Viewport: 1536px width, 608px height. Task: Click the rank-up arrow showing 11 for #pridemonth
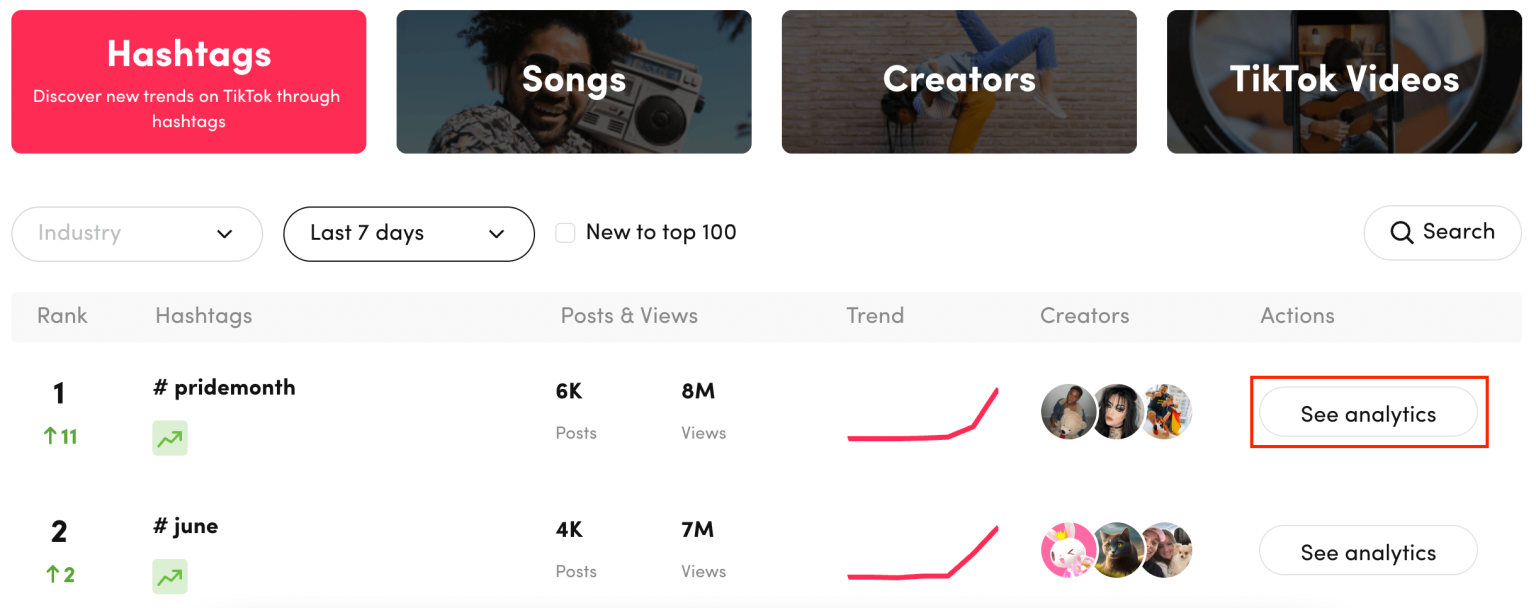(x=60, y=436)
